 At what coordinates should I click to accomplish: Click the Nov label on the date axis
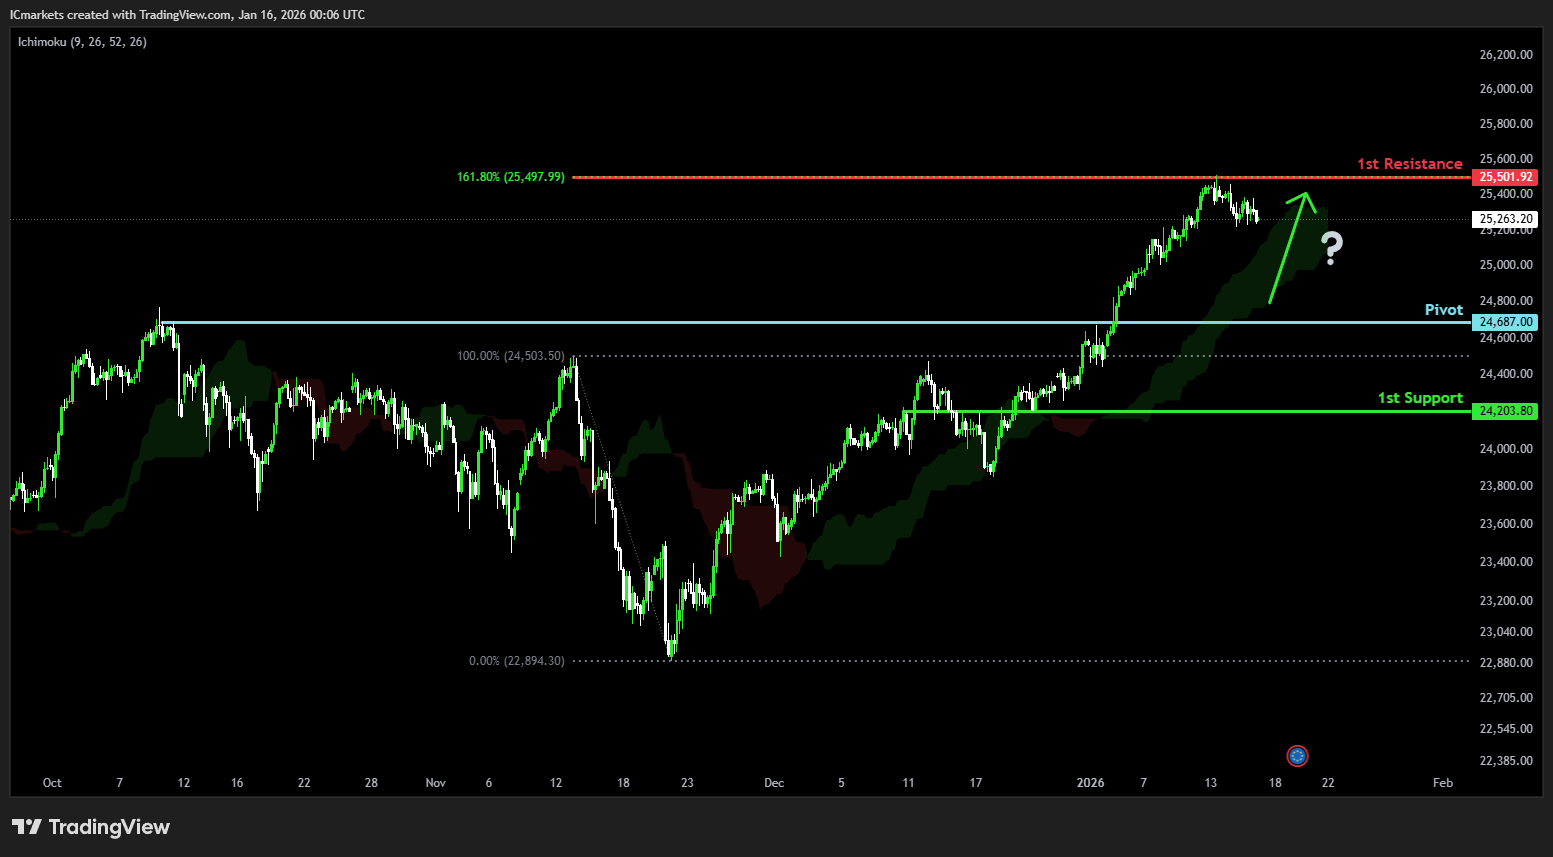435,783
